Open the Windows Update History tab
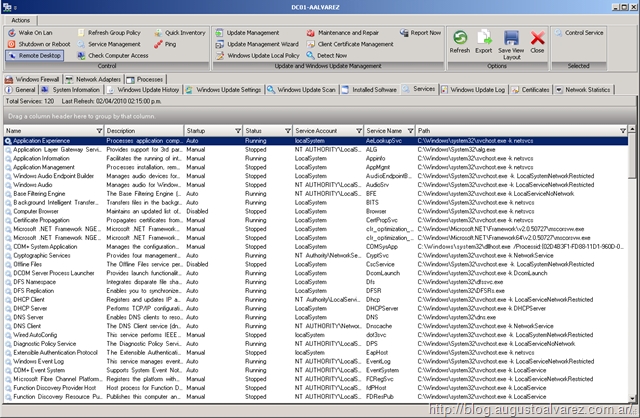640x418 pixels. tap(148, 89)
